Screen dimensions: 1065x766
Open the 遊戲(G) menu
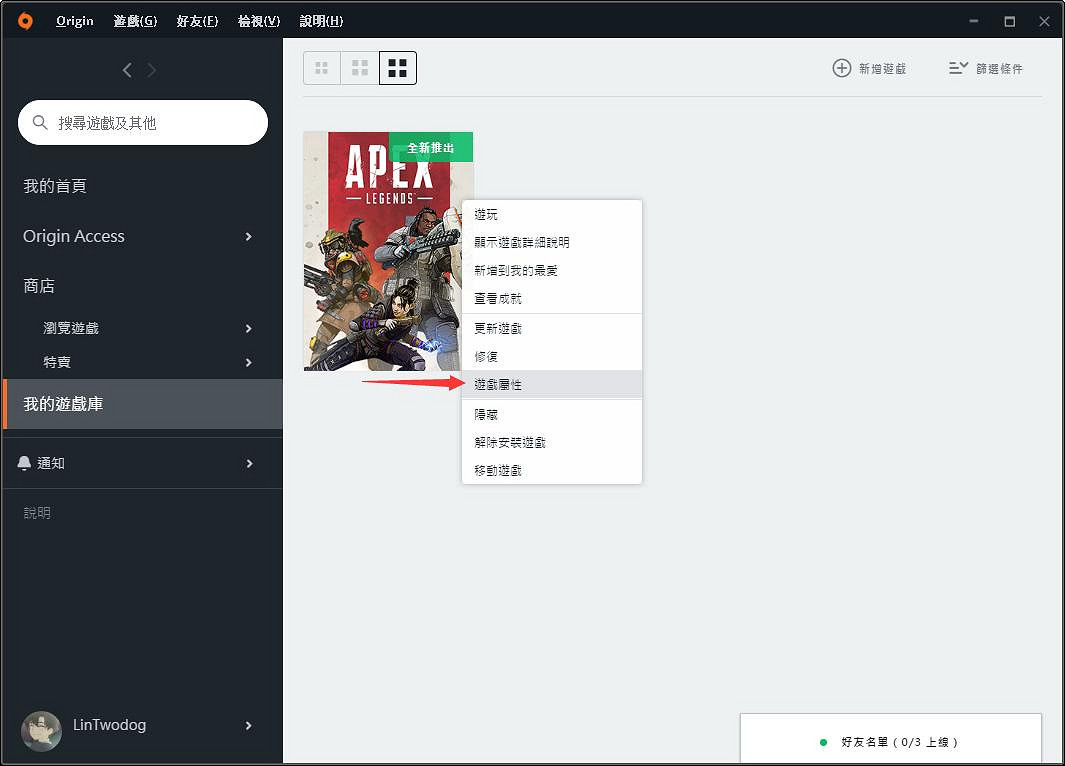point(134,20)
